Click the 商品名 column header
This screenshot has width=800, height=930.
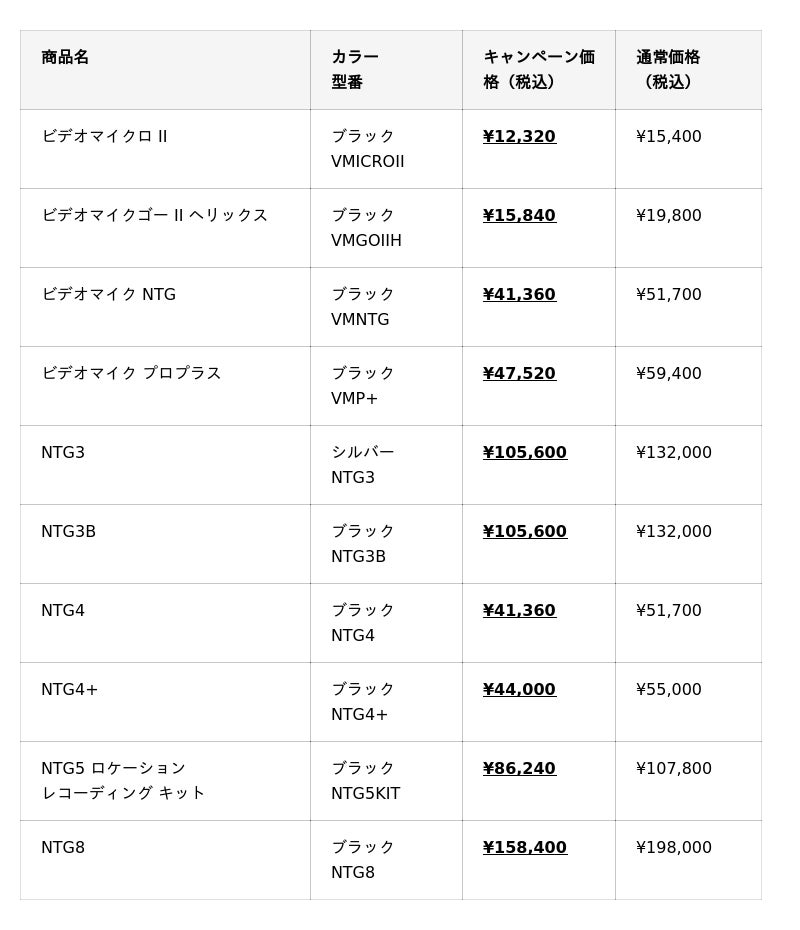click(x=65, y=58)
